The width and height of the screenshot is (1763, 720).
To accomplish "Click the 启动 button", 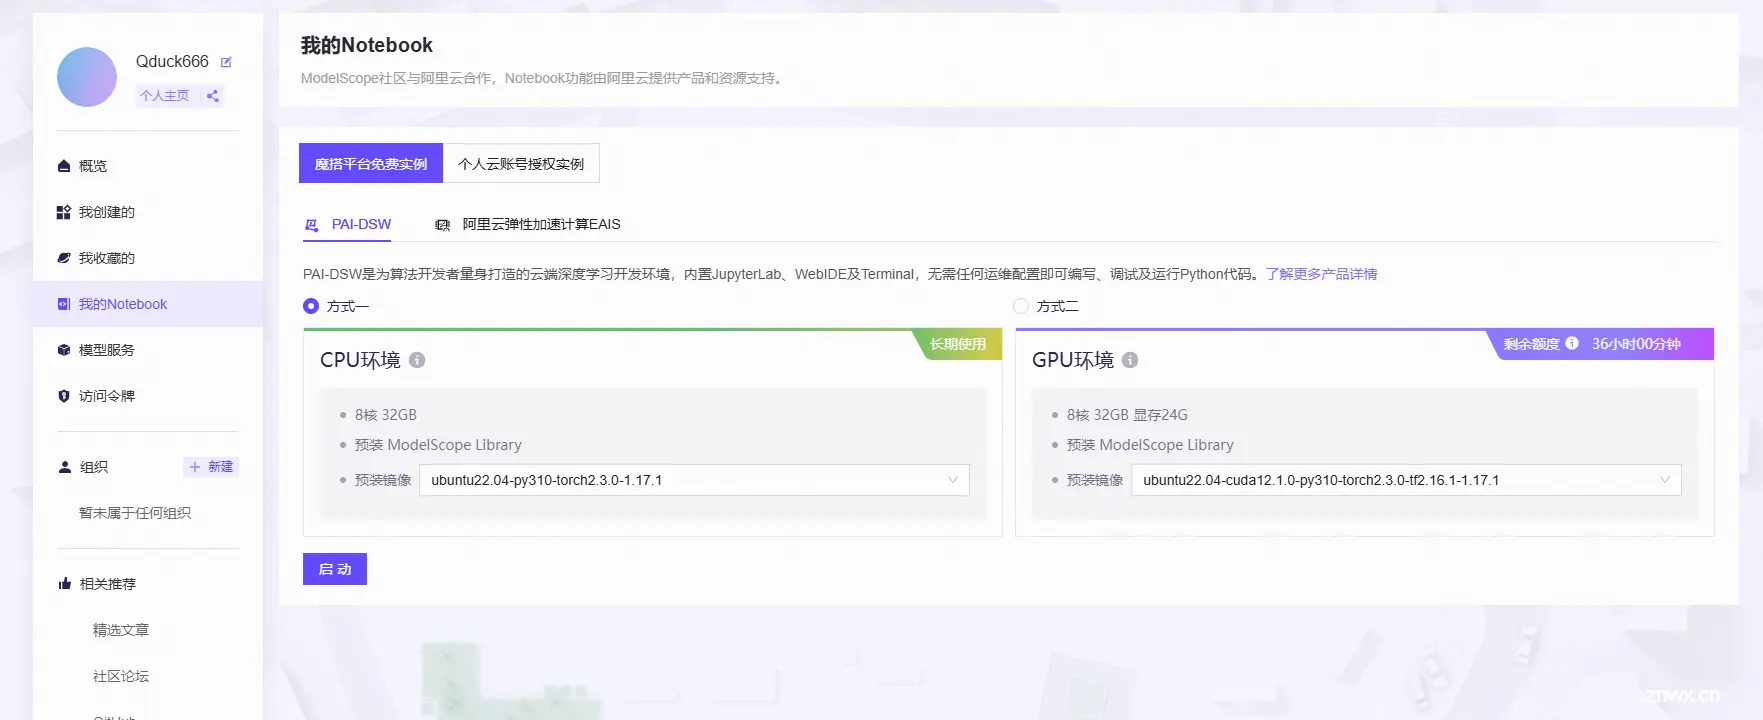I will [x=335, y=569].
